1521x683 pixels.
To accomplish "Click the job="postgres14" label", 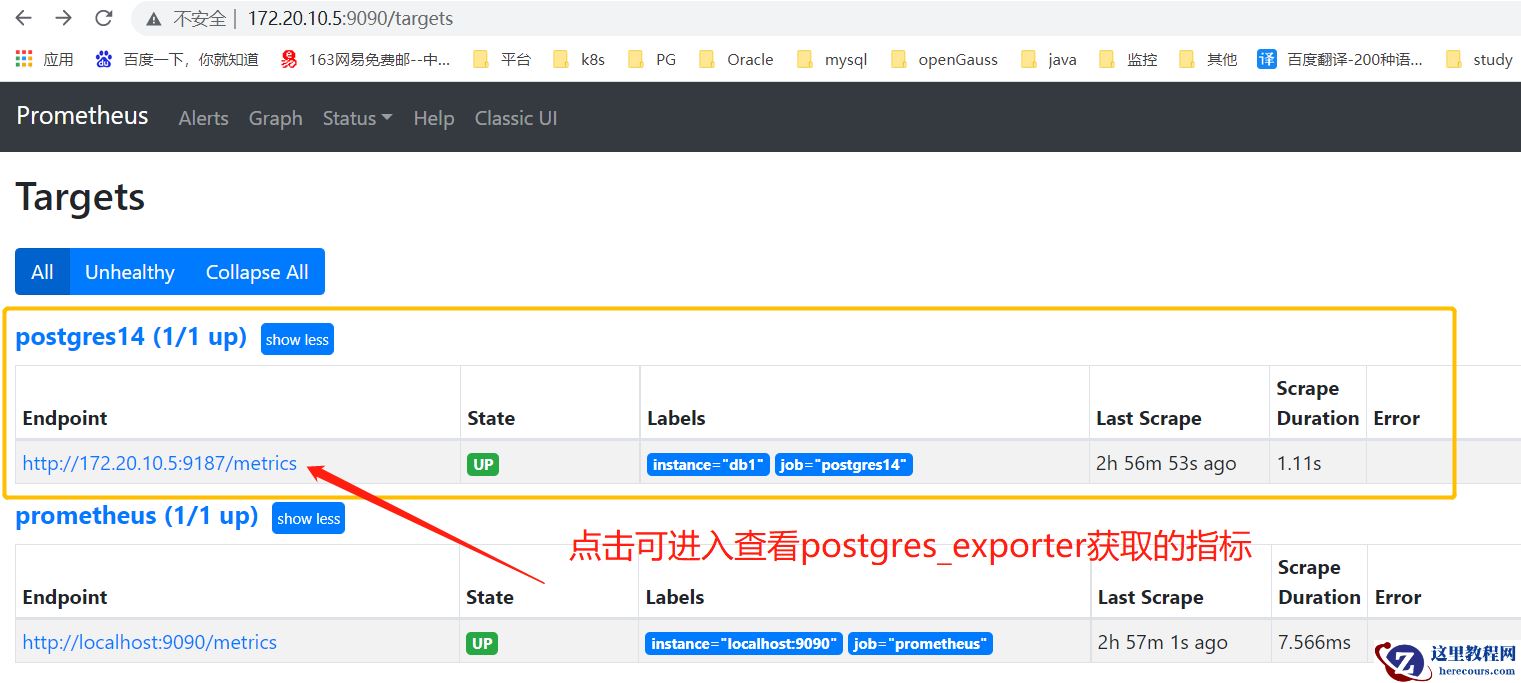I will pos(843,464).
